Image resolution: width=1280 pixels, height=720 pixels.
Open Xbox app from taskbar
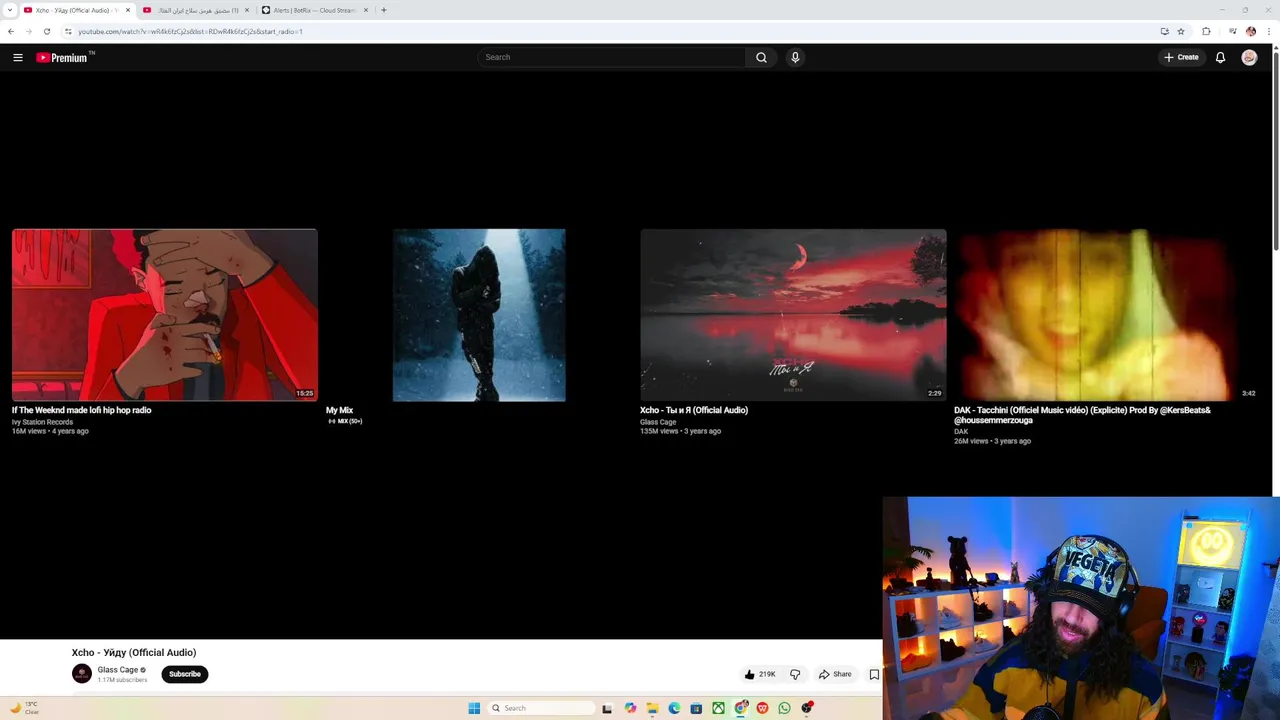point(718,708)
